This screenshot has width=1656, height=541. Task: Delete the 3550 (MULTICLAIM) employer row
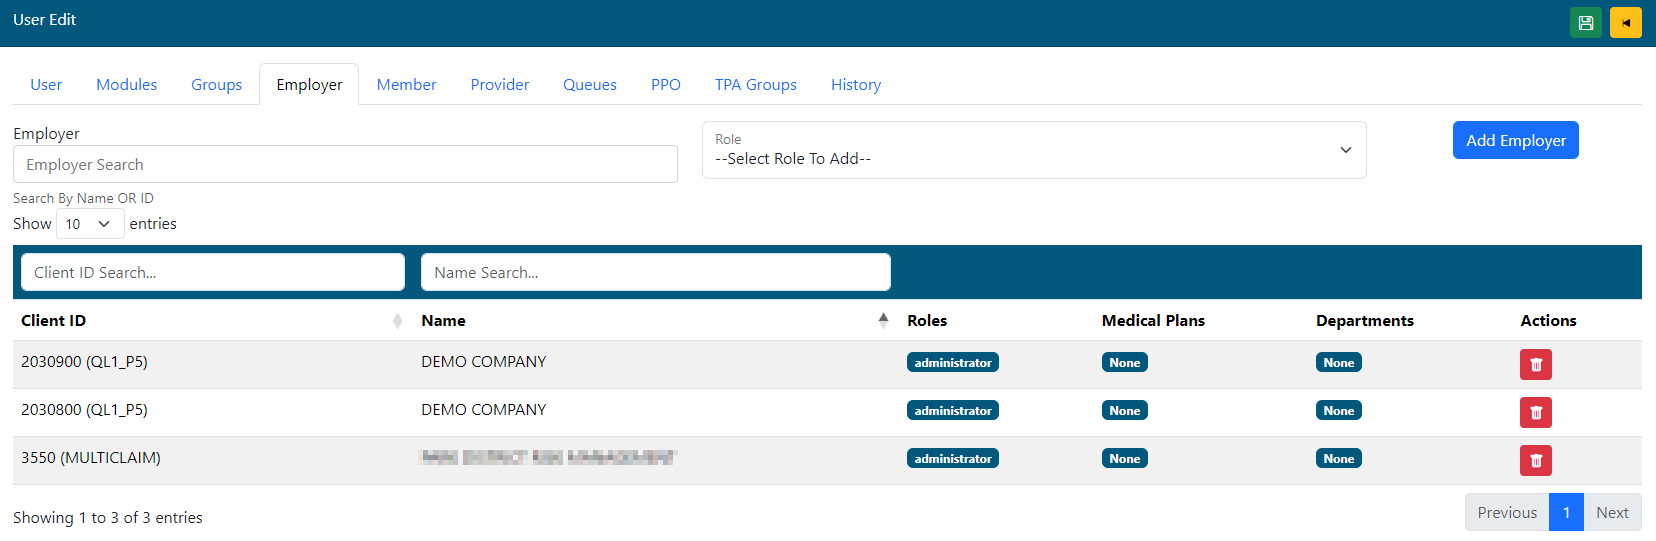[x=1535, y=461]
